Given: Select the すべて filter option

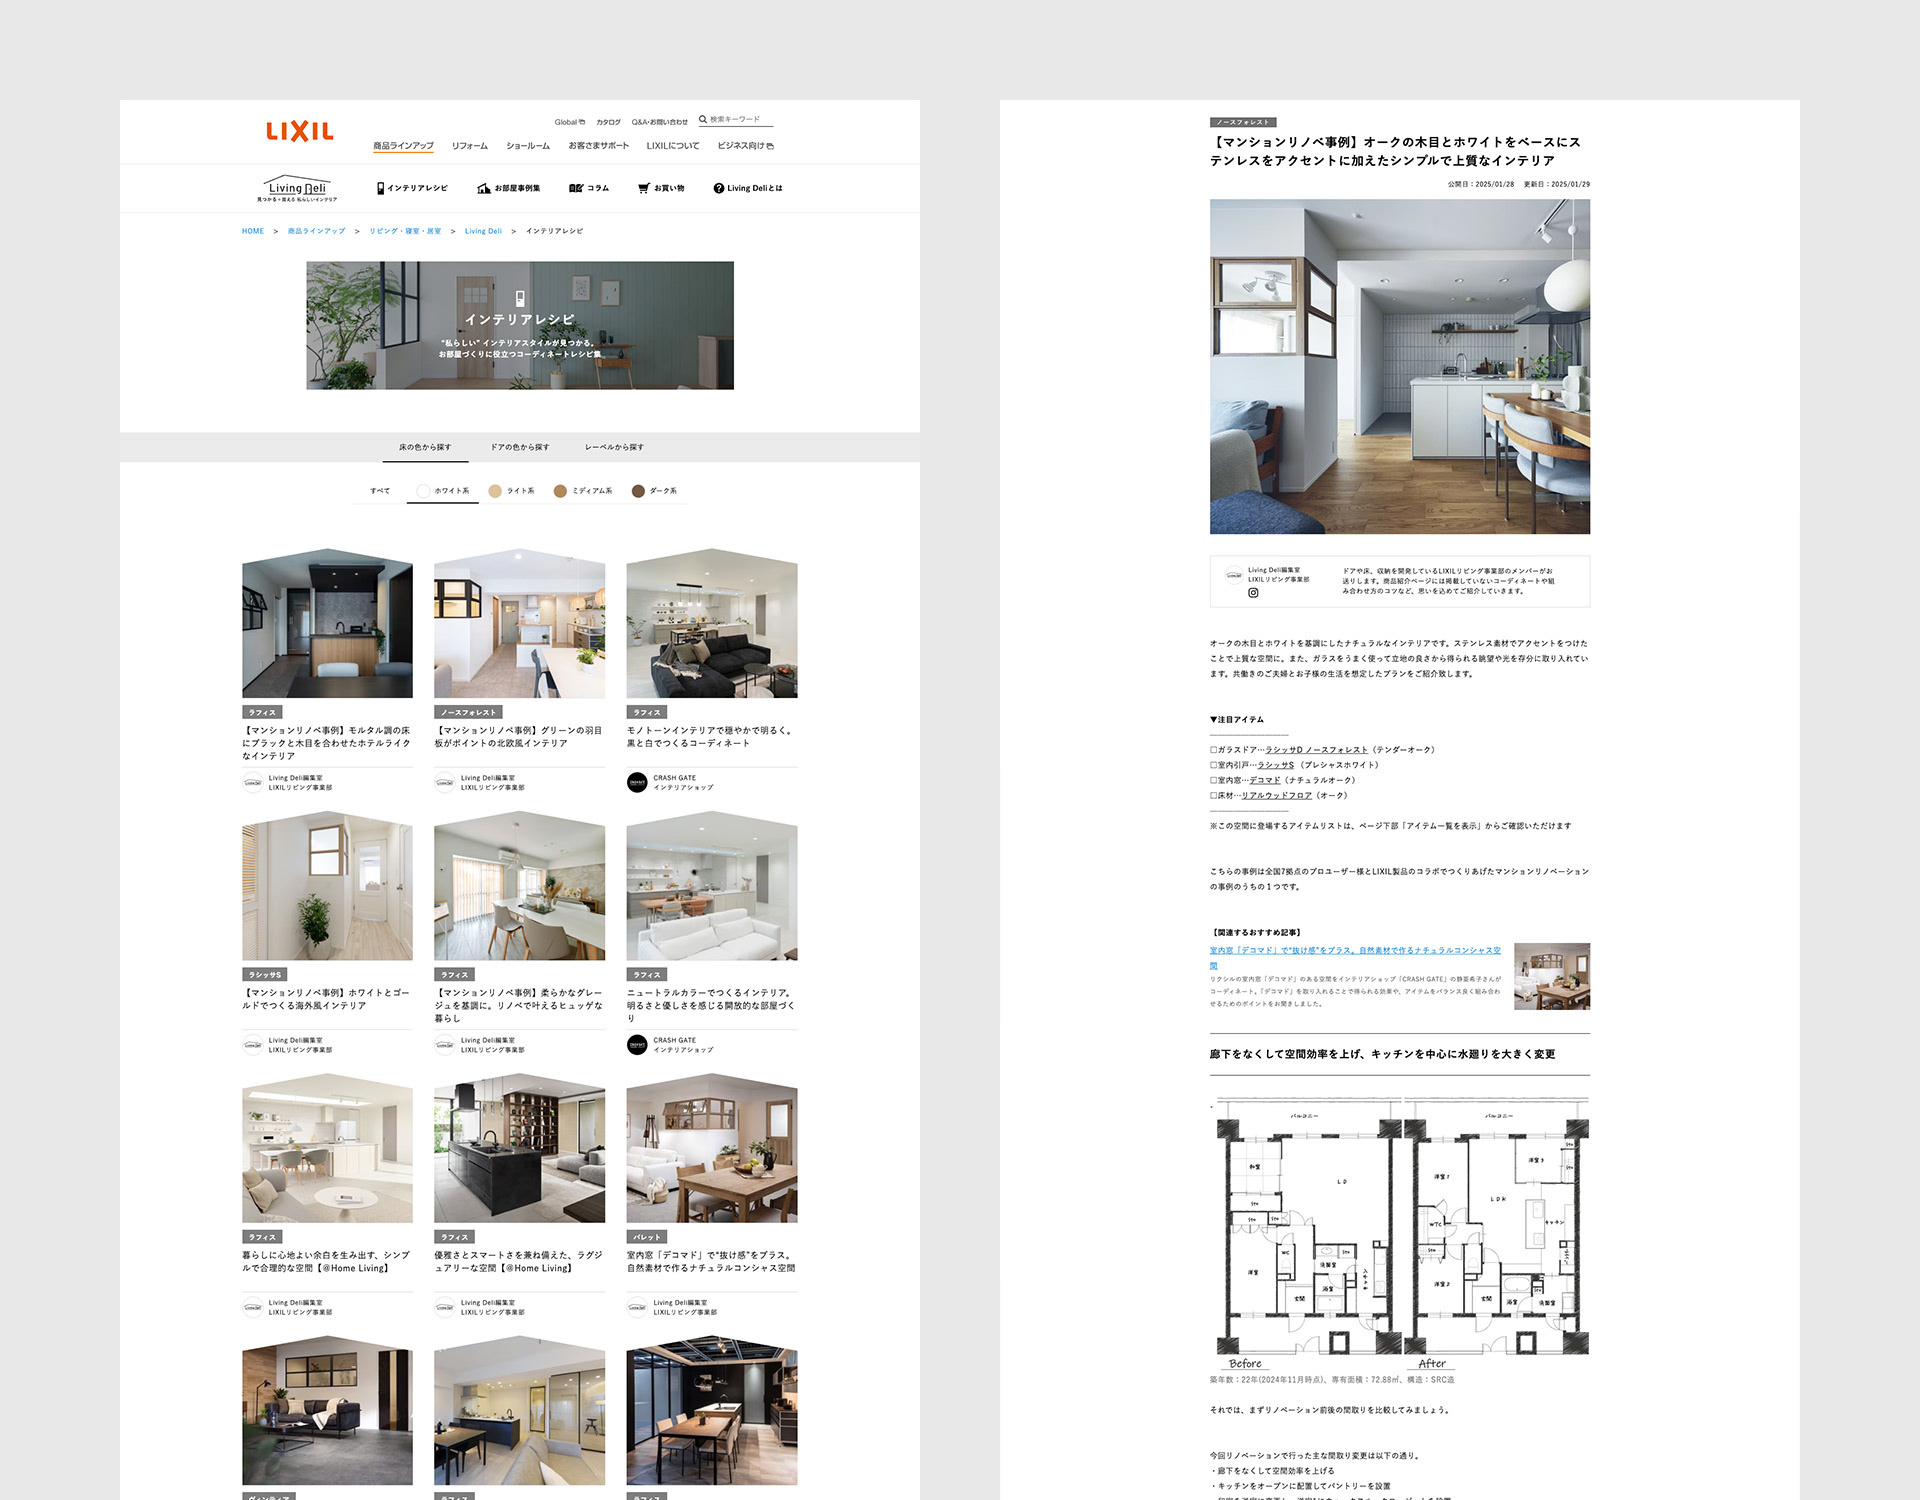Looking at the screenshot, I should [380, 491].
